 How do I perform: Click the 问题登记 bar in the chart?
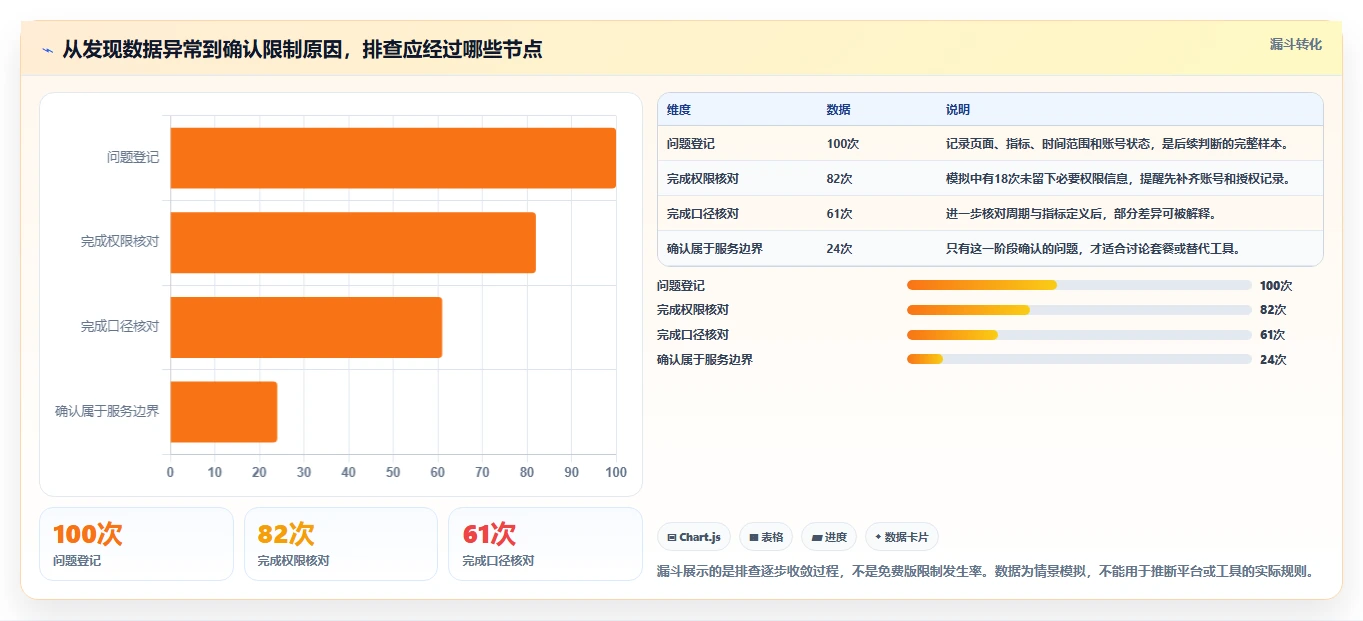coord(393,158)
